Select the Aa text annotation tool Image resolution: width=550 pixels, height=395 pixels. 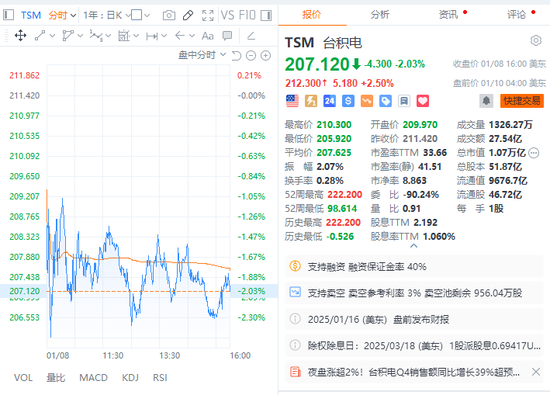pyautogui.click(x=208, y=36)
